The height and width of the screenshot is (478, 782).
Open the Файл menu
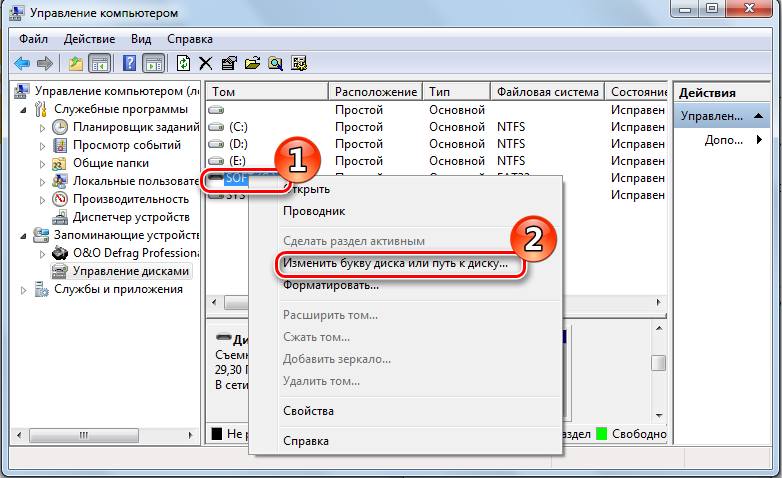coord(33,39)
